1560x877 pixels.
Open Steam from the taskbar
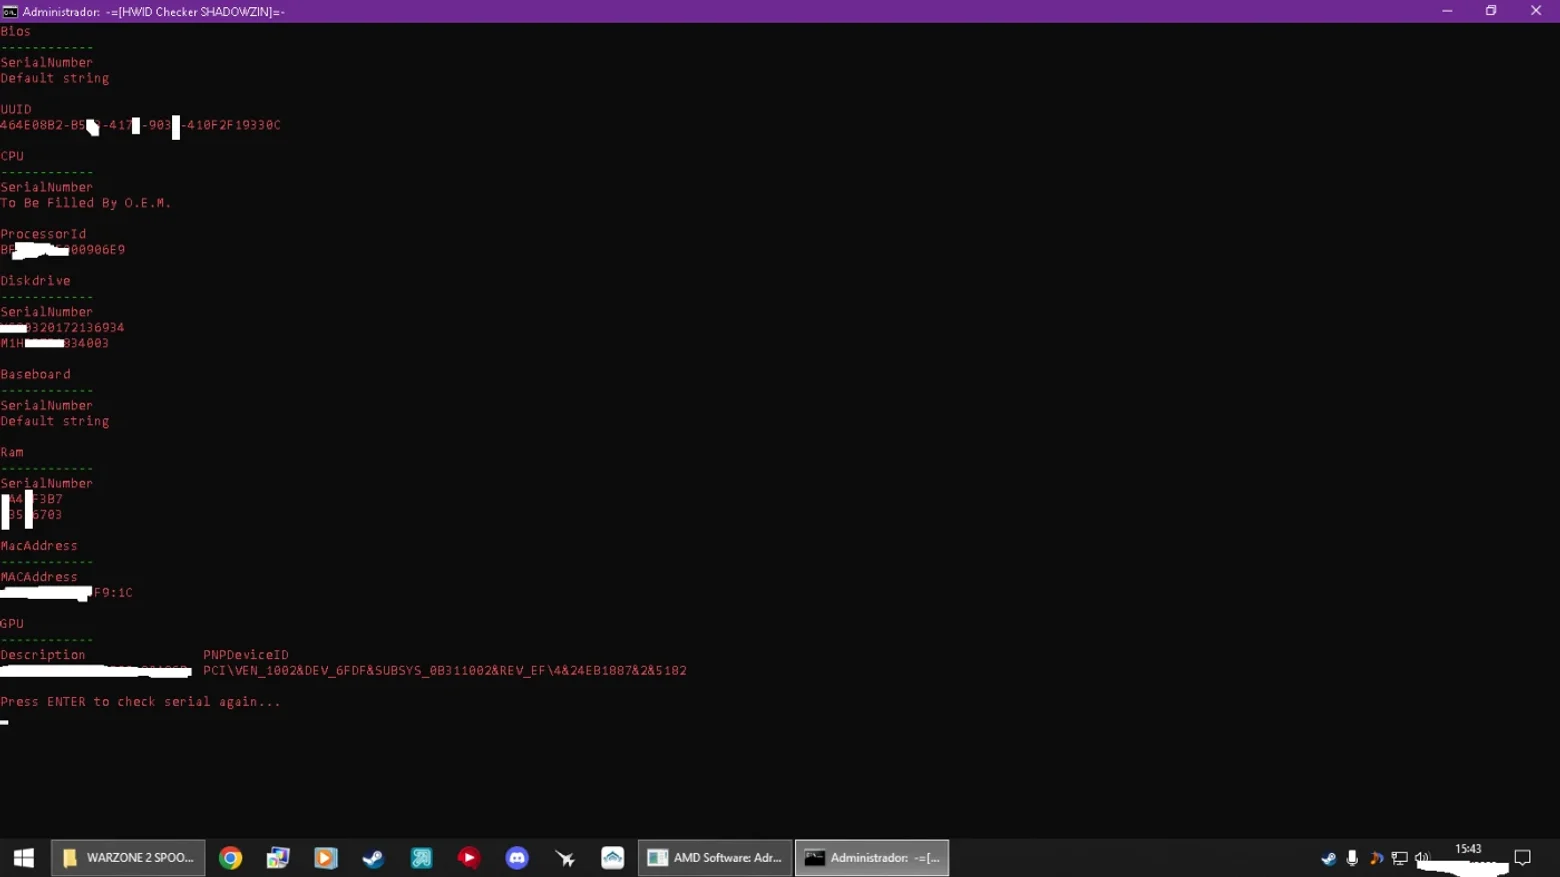pyautogui.click(x=373, y=858)
